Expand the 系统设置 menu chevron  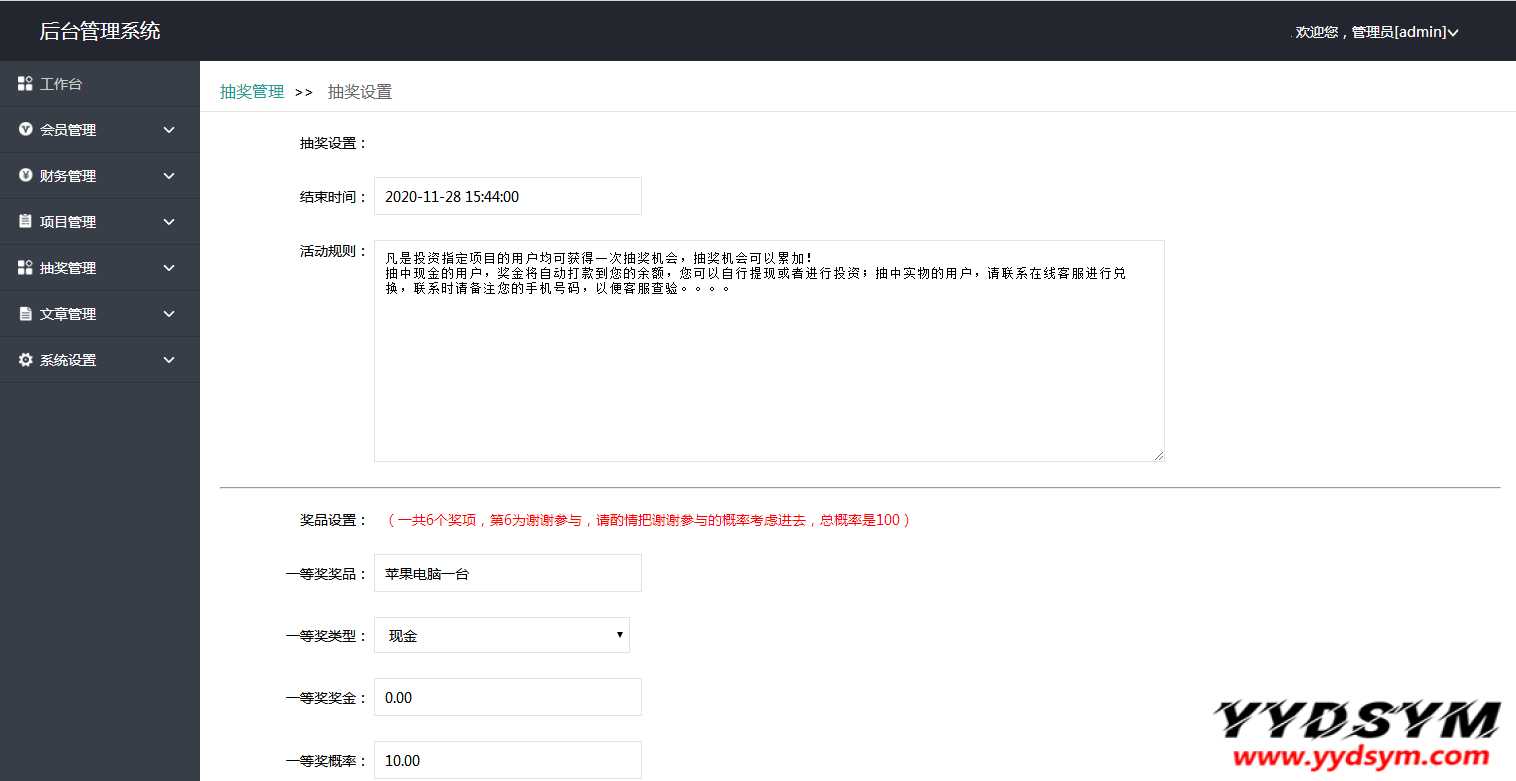(169, 360)
